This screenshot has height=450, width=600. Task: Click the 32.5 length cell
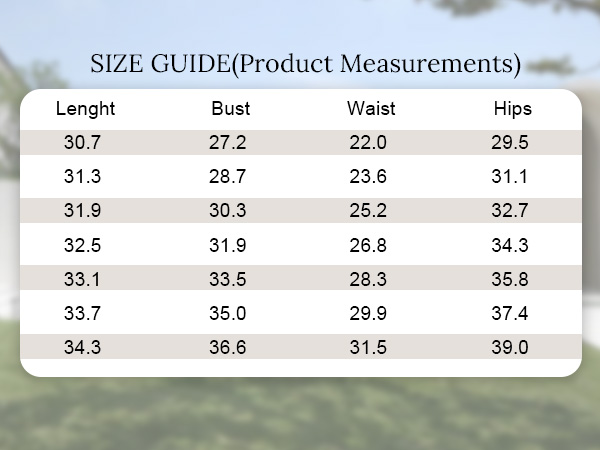82,245
